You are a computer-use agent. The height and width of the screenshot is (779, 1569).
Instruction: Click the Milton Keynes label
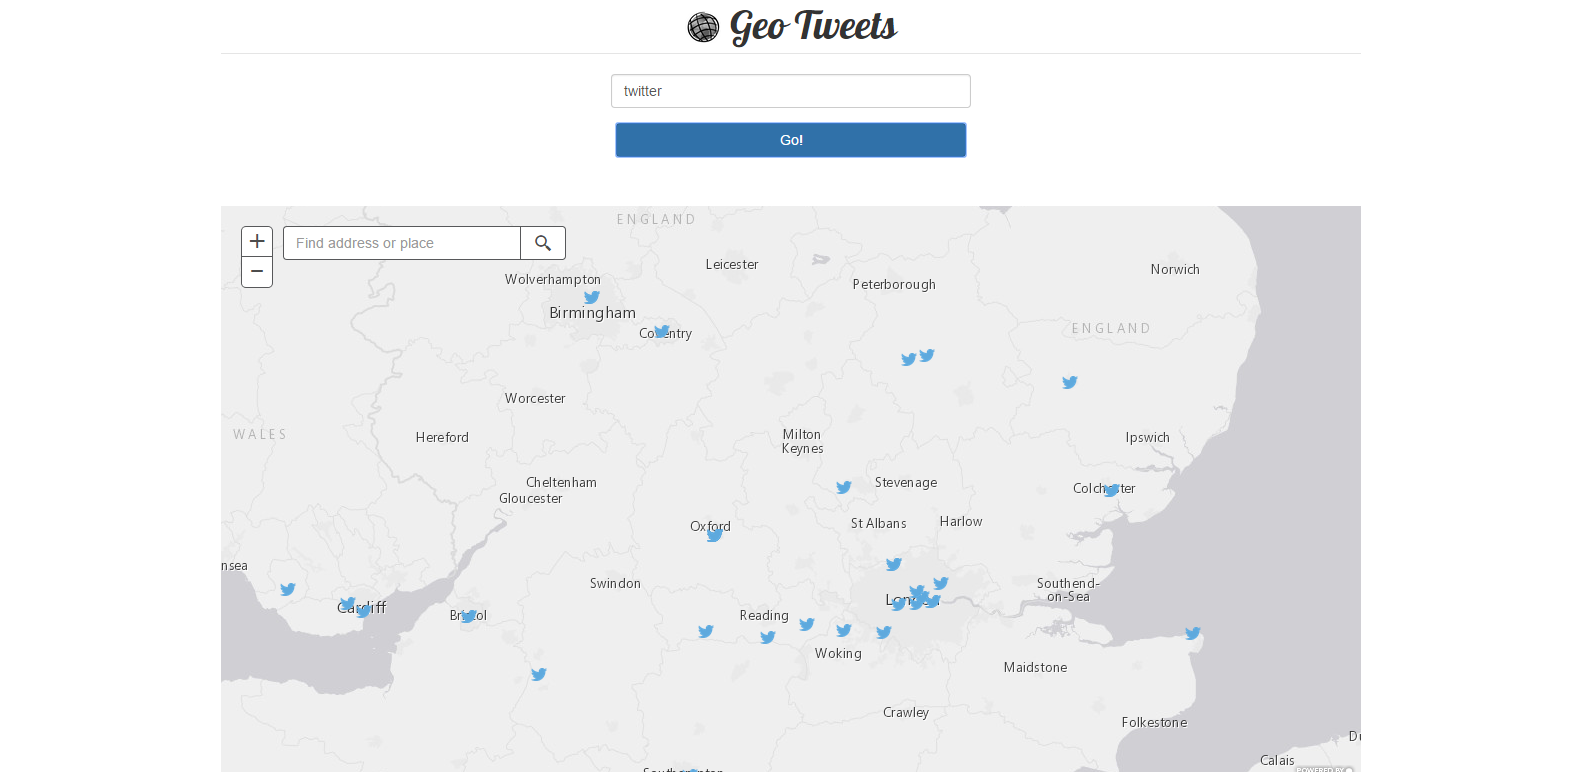point(802,441)
